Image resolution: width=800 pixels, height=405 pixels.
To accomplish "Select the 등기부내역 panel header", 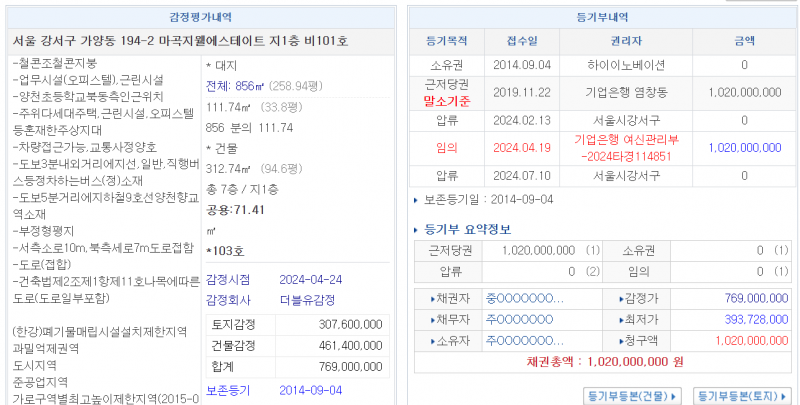I will (x=602, y=16).
